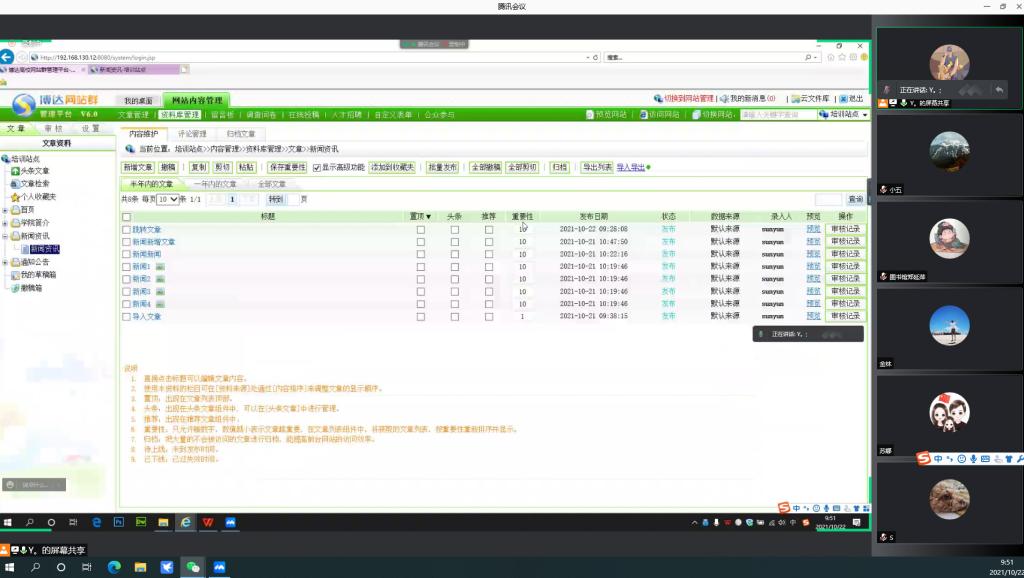The image size is (1024, 578).
Task: Click WeChat icon in the Windows taskbar
Action: pyautogui.click(x=193, y=567)
